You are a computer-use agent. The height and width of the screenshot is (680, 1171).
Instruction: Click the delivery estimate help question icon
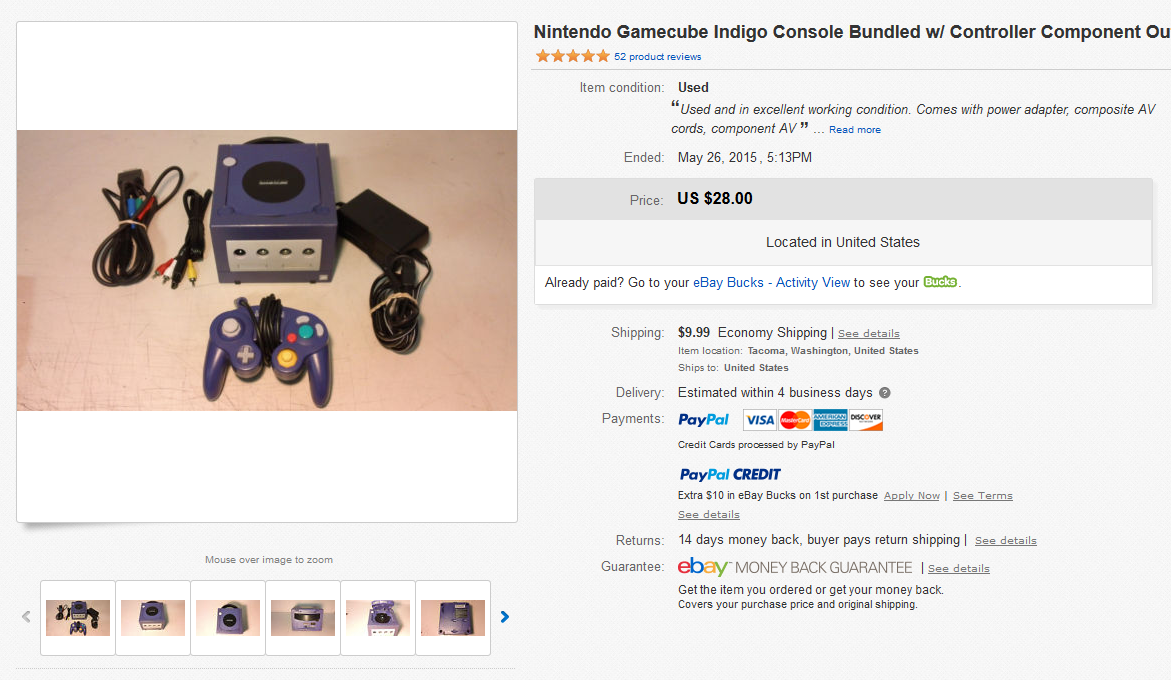coord(884,393)
